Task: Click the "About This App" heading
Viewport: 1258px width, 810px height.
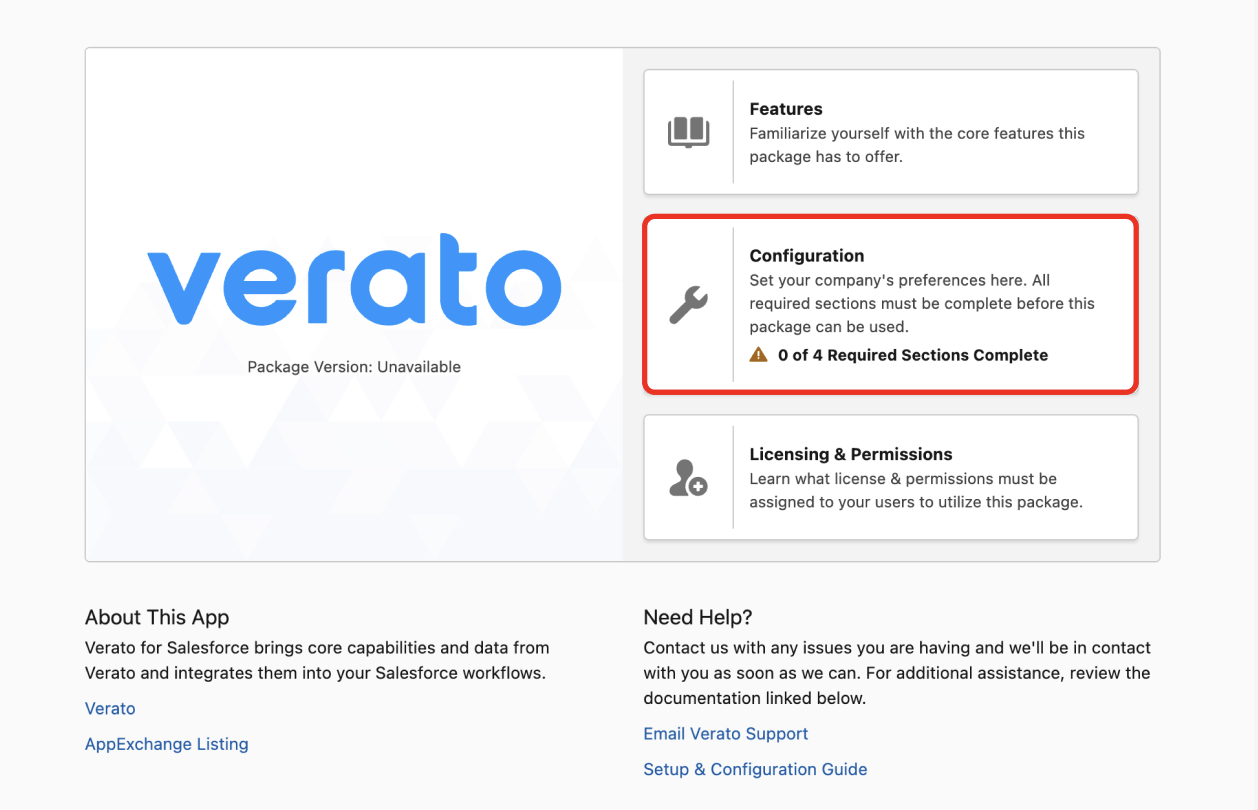Action: point(157,617)
